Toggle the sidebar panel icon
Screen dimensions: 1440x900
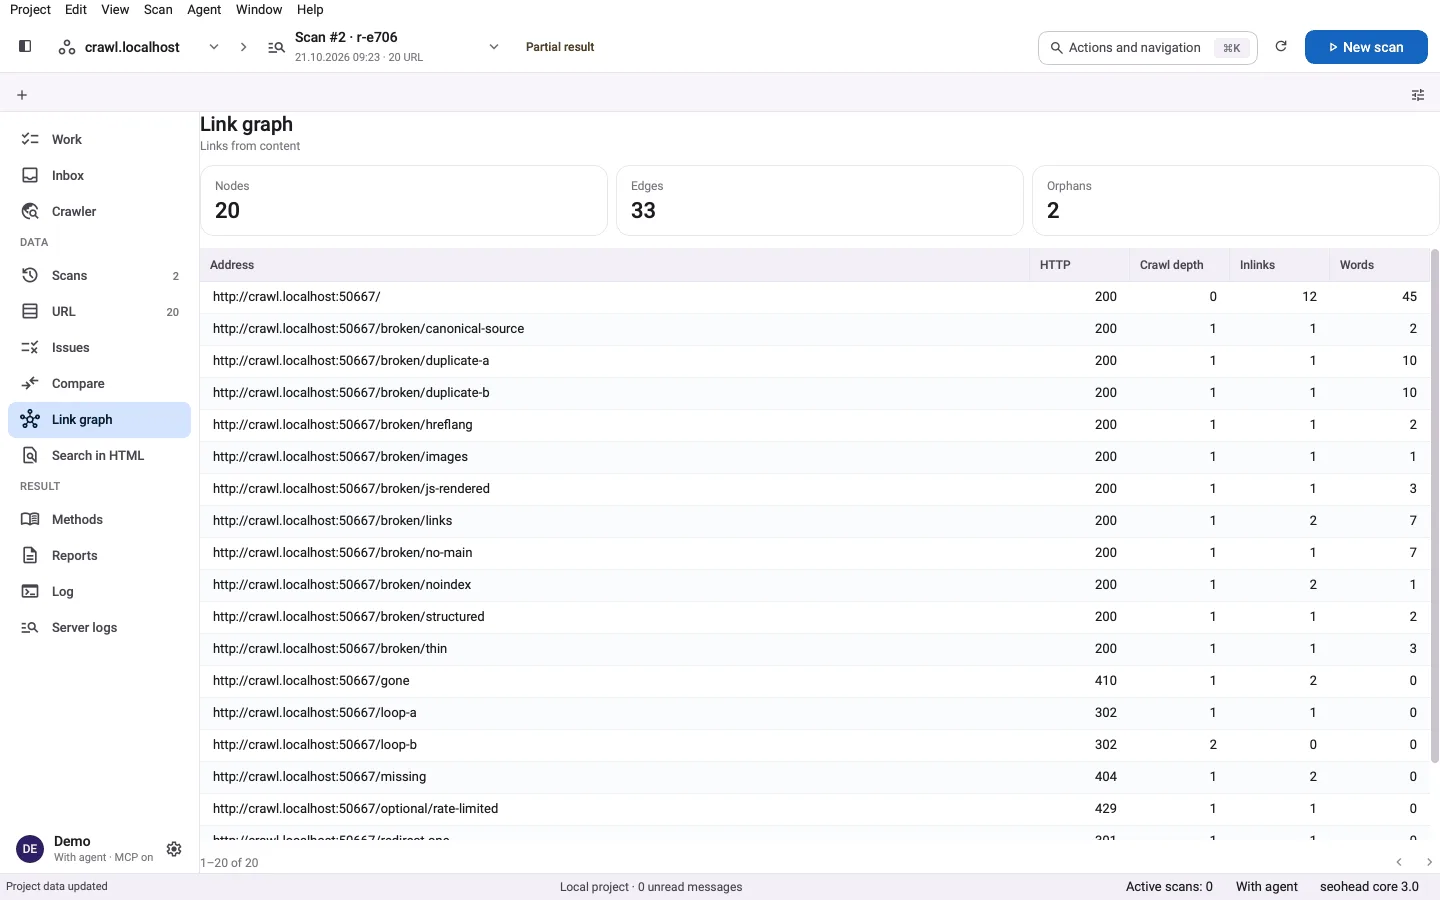coord(25,46)
